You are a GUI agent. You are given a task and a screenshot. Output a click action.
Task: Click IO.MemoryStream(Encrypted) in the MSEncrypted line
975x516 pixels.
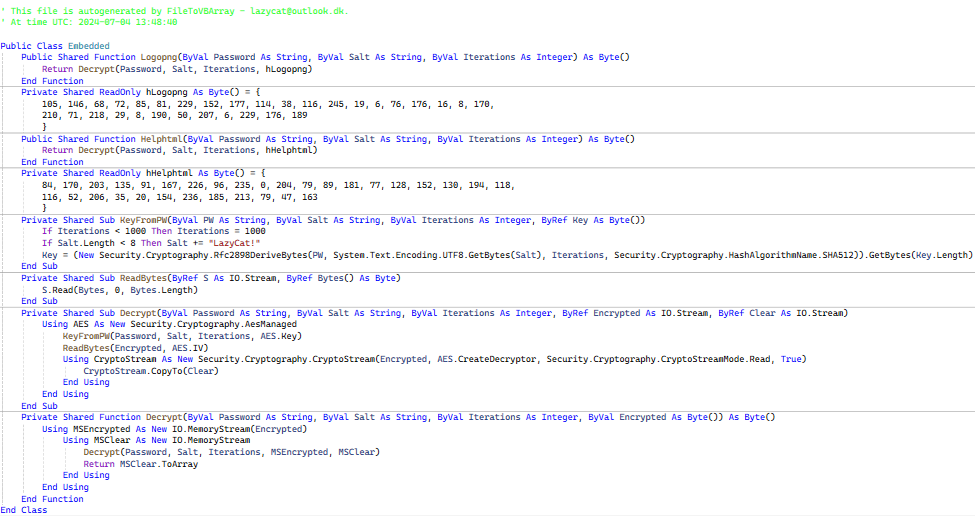(239, 429)
